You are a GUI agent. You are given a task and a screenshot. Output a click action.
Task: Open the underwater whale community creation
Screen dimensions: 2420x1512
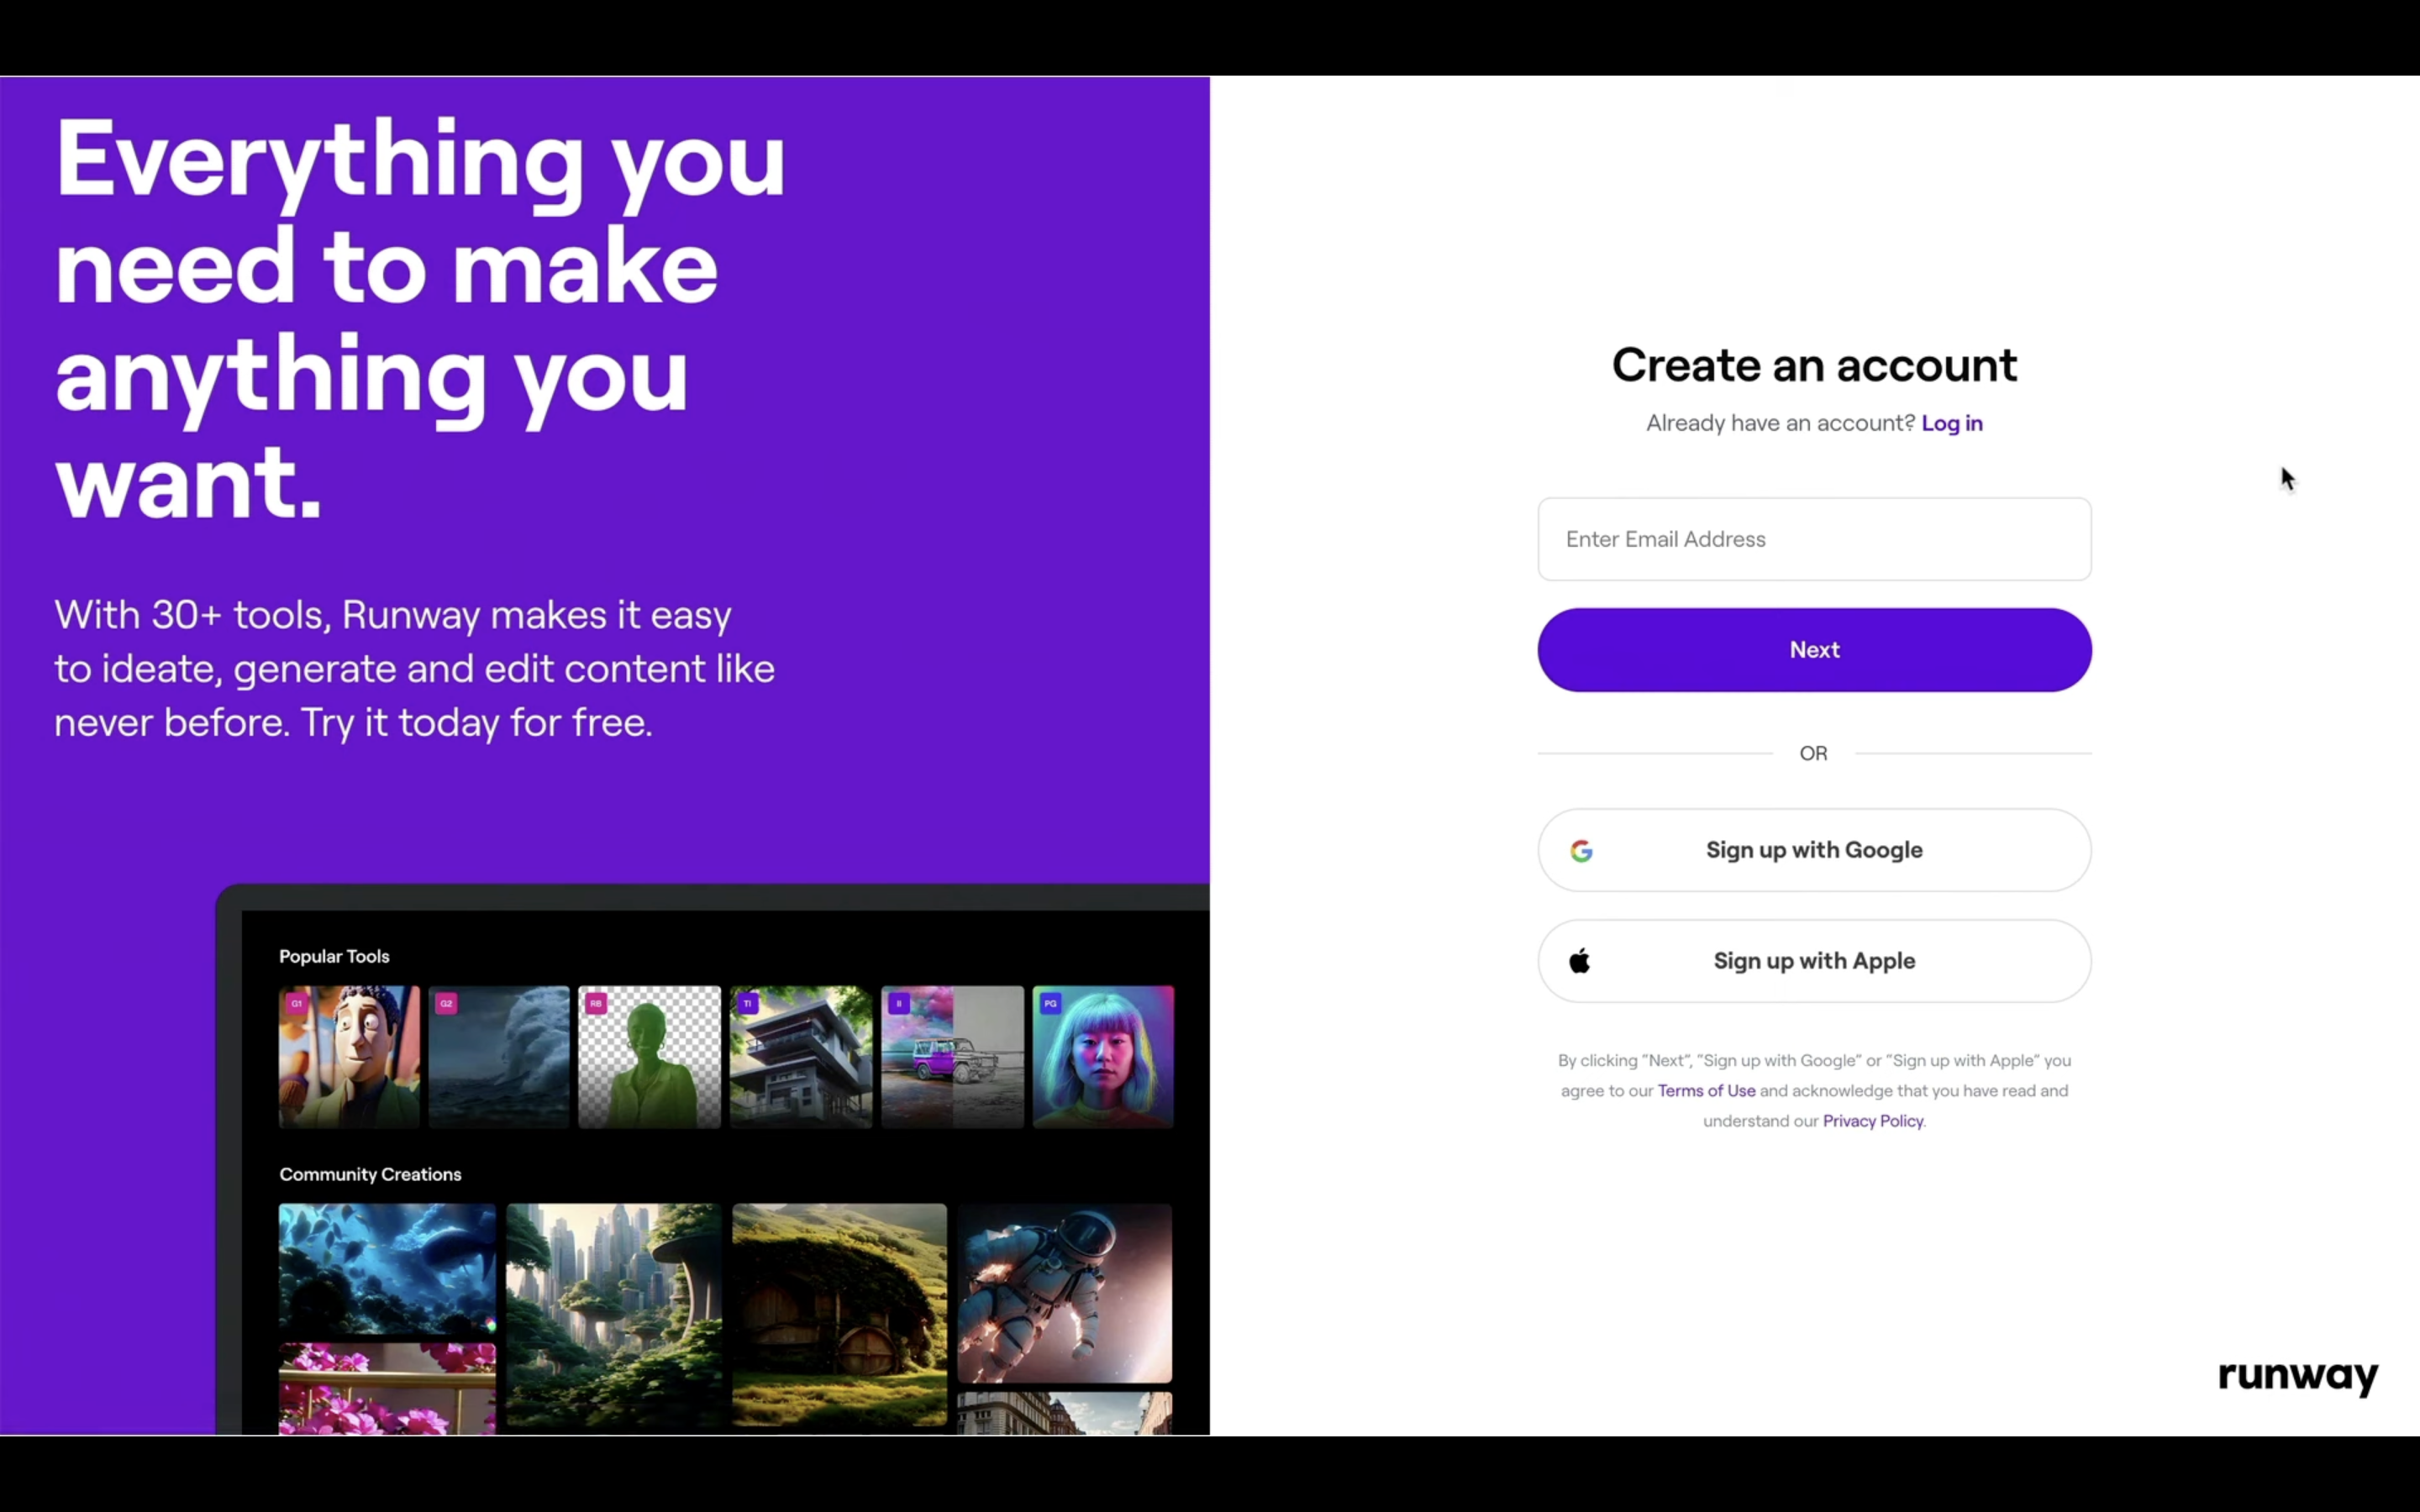pos(387,1269)
